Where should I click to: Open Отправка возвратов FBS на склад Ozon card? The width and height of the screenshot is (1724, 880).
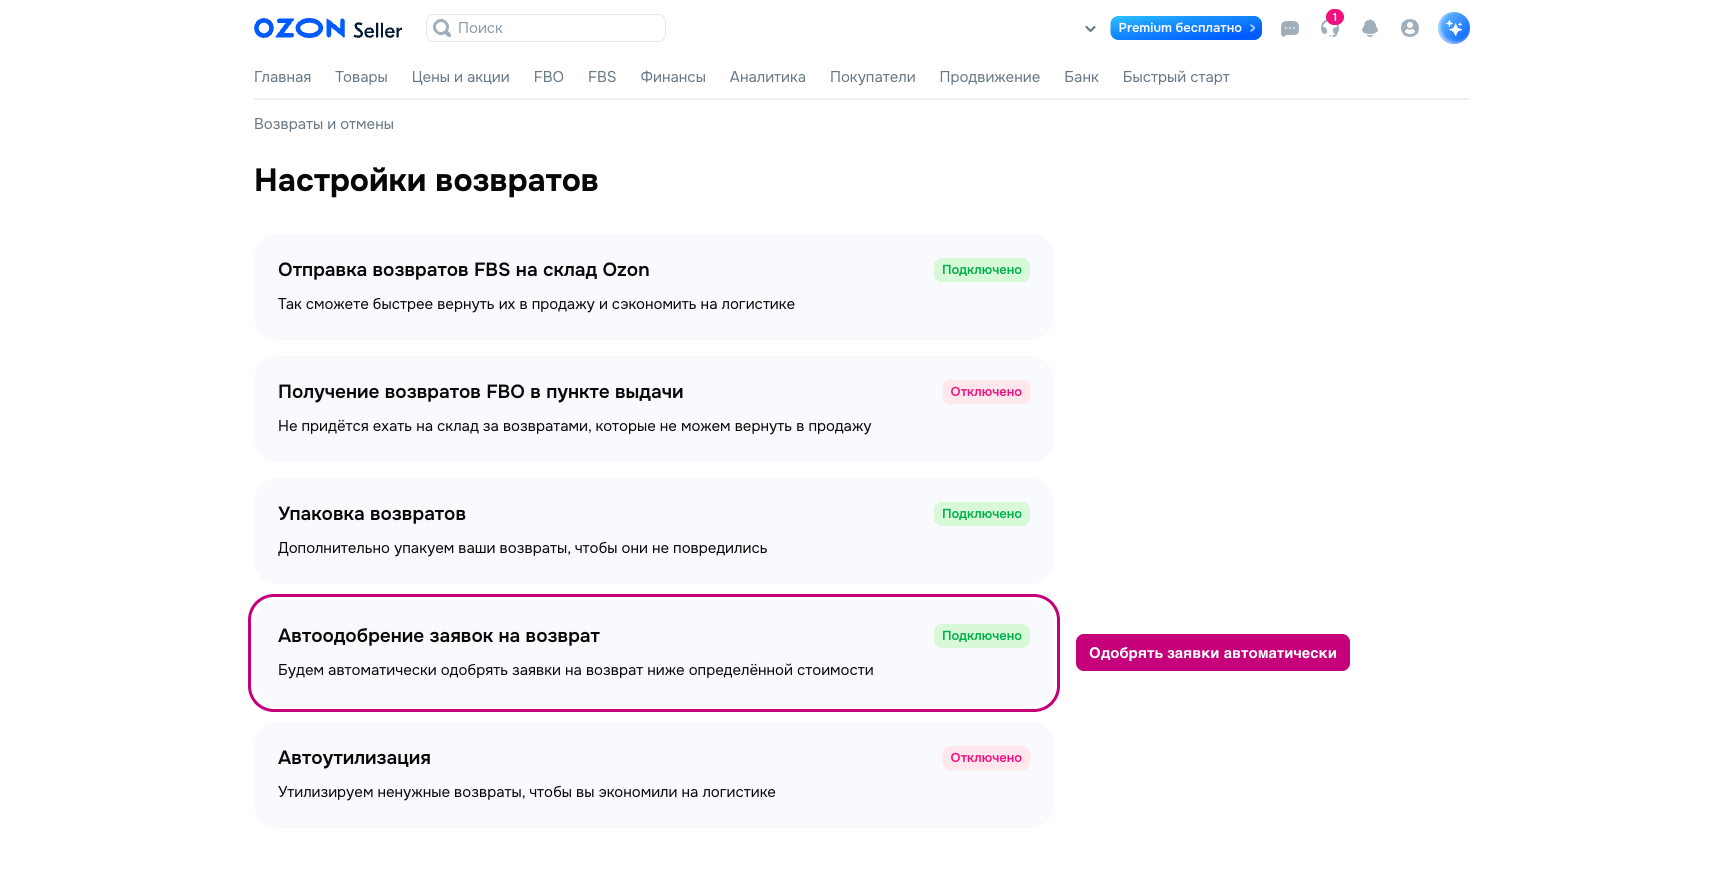click(654, 287)
